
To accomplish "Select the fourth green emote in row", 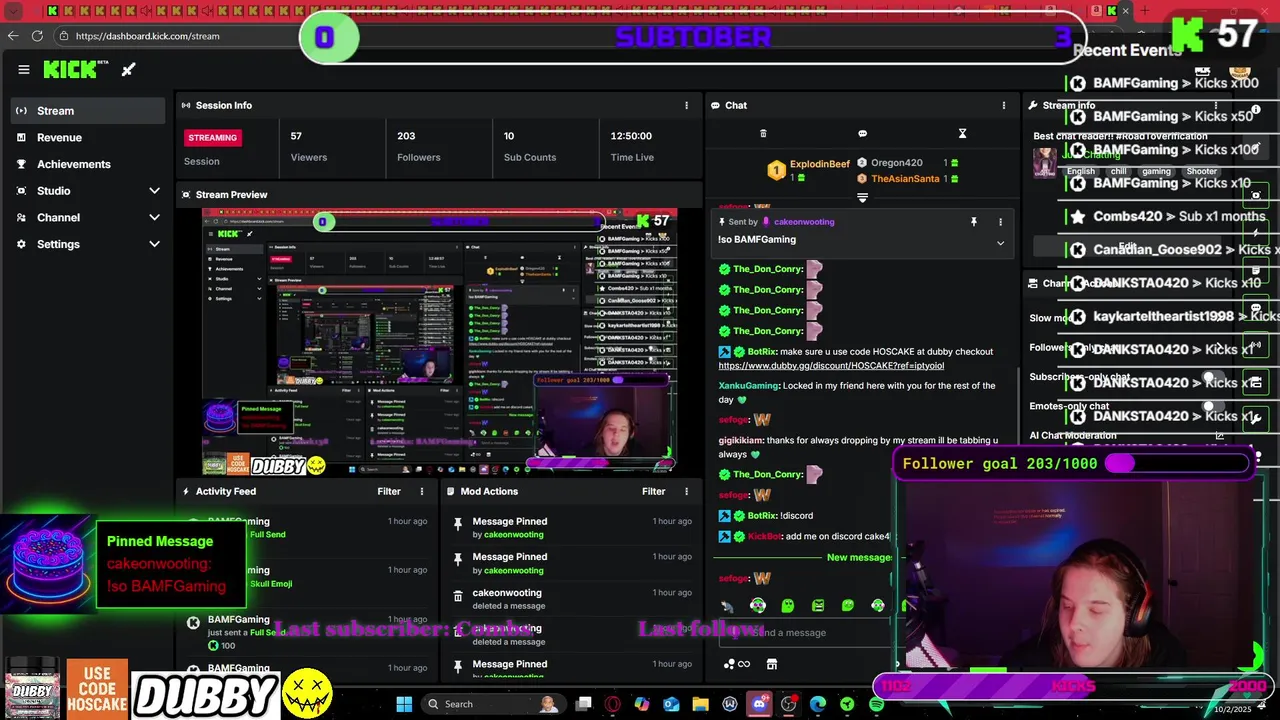I will (x=818, y=605).
